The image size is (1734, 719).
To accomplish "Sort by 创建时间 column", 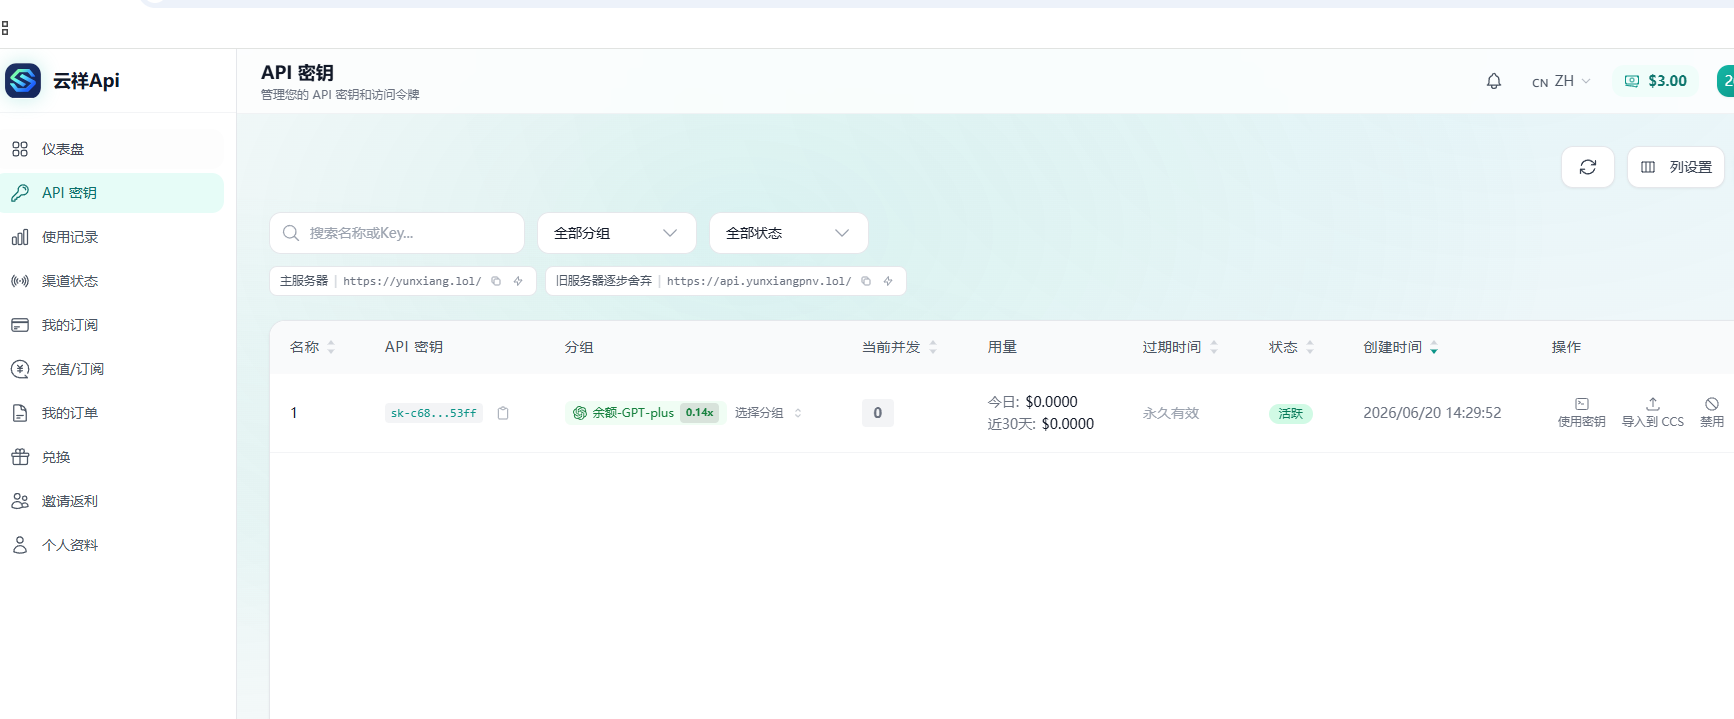I will click(x=1401, y=347).
